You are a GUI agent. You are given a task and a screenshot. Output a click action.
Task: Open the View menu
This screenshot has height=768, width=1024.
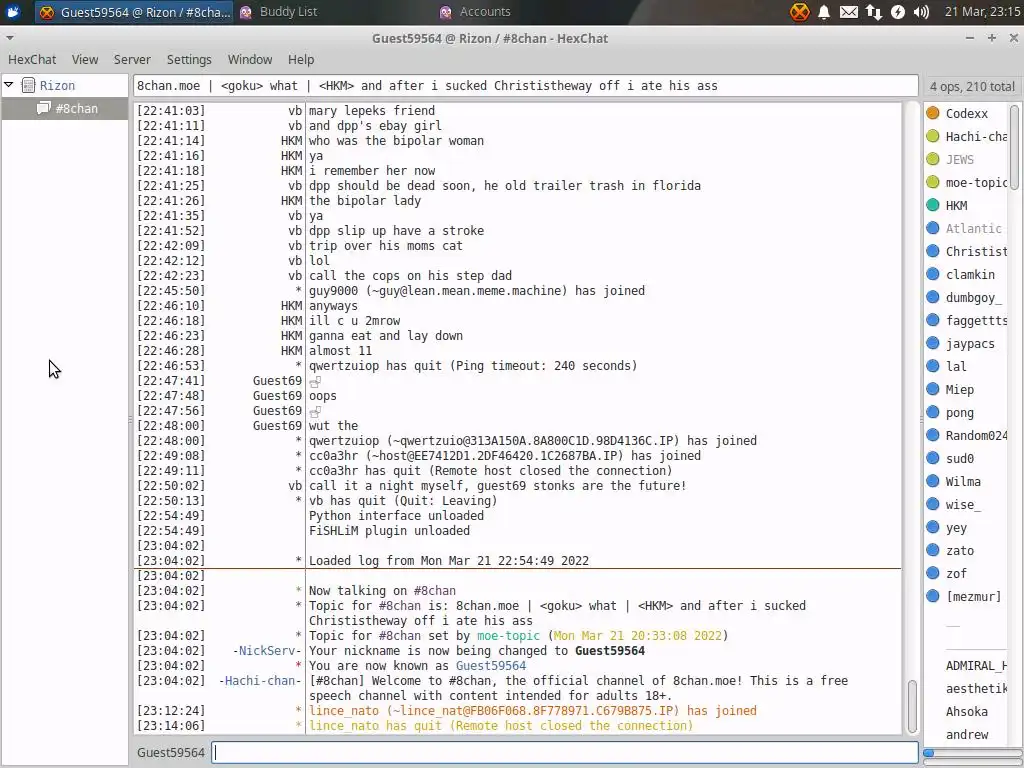point(85,59)
